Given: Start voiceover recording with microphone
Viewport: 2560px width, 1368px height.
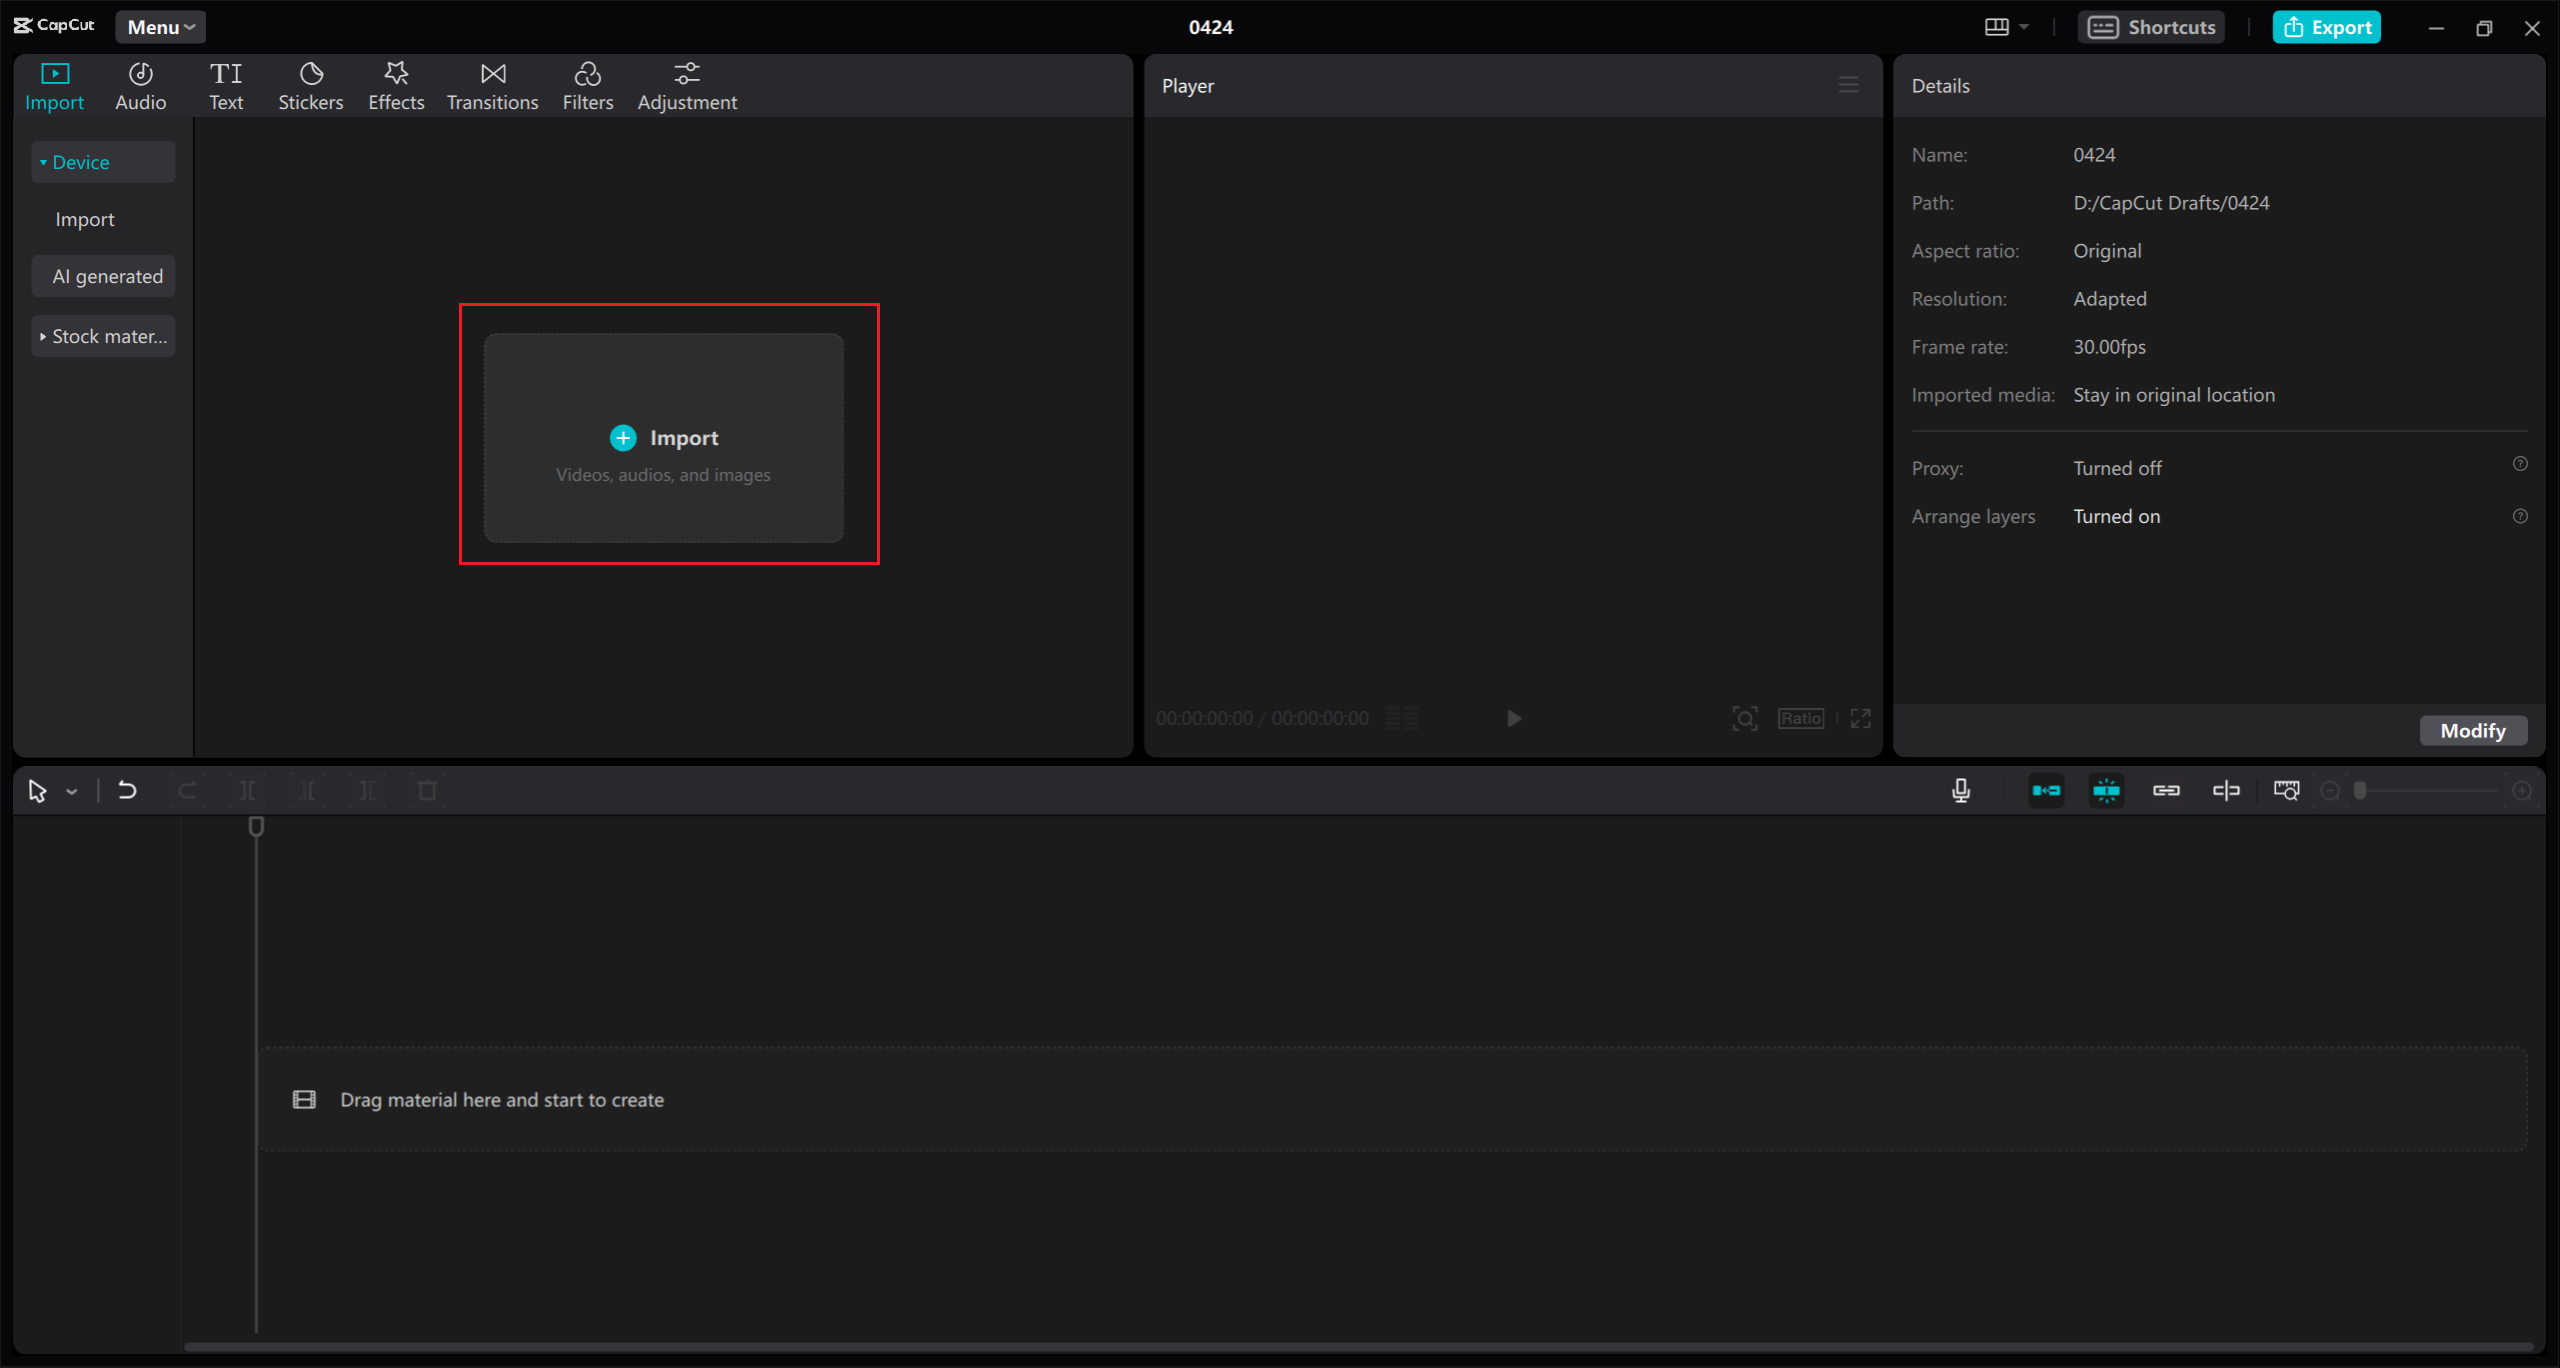Looking at the screenshot, I should pyautogui.click(x=1961, y=790).
